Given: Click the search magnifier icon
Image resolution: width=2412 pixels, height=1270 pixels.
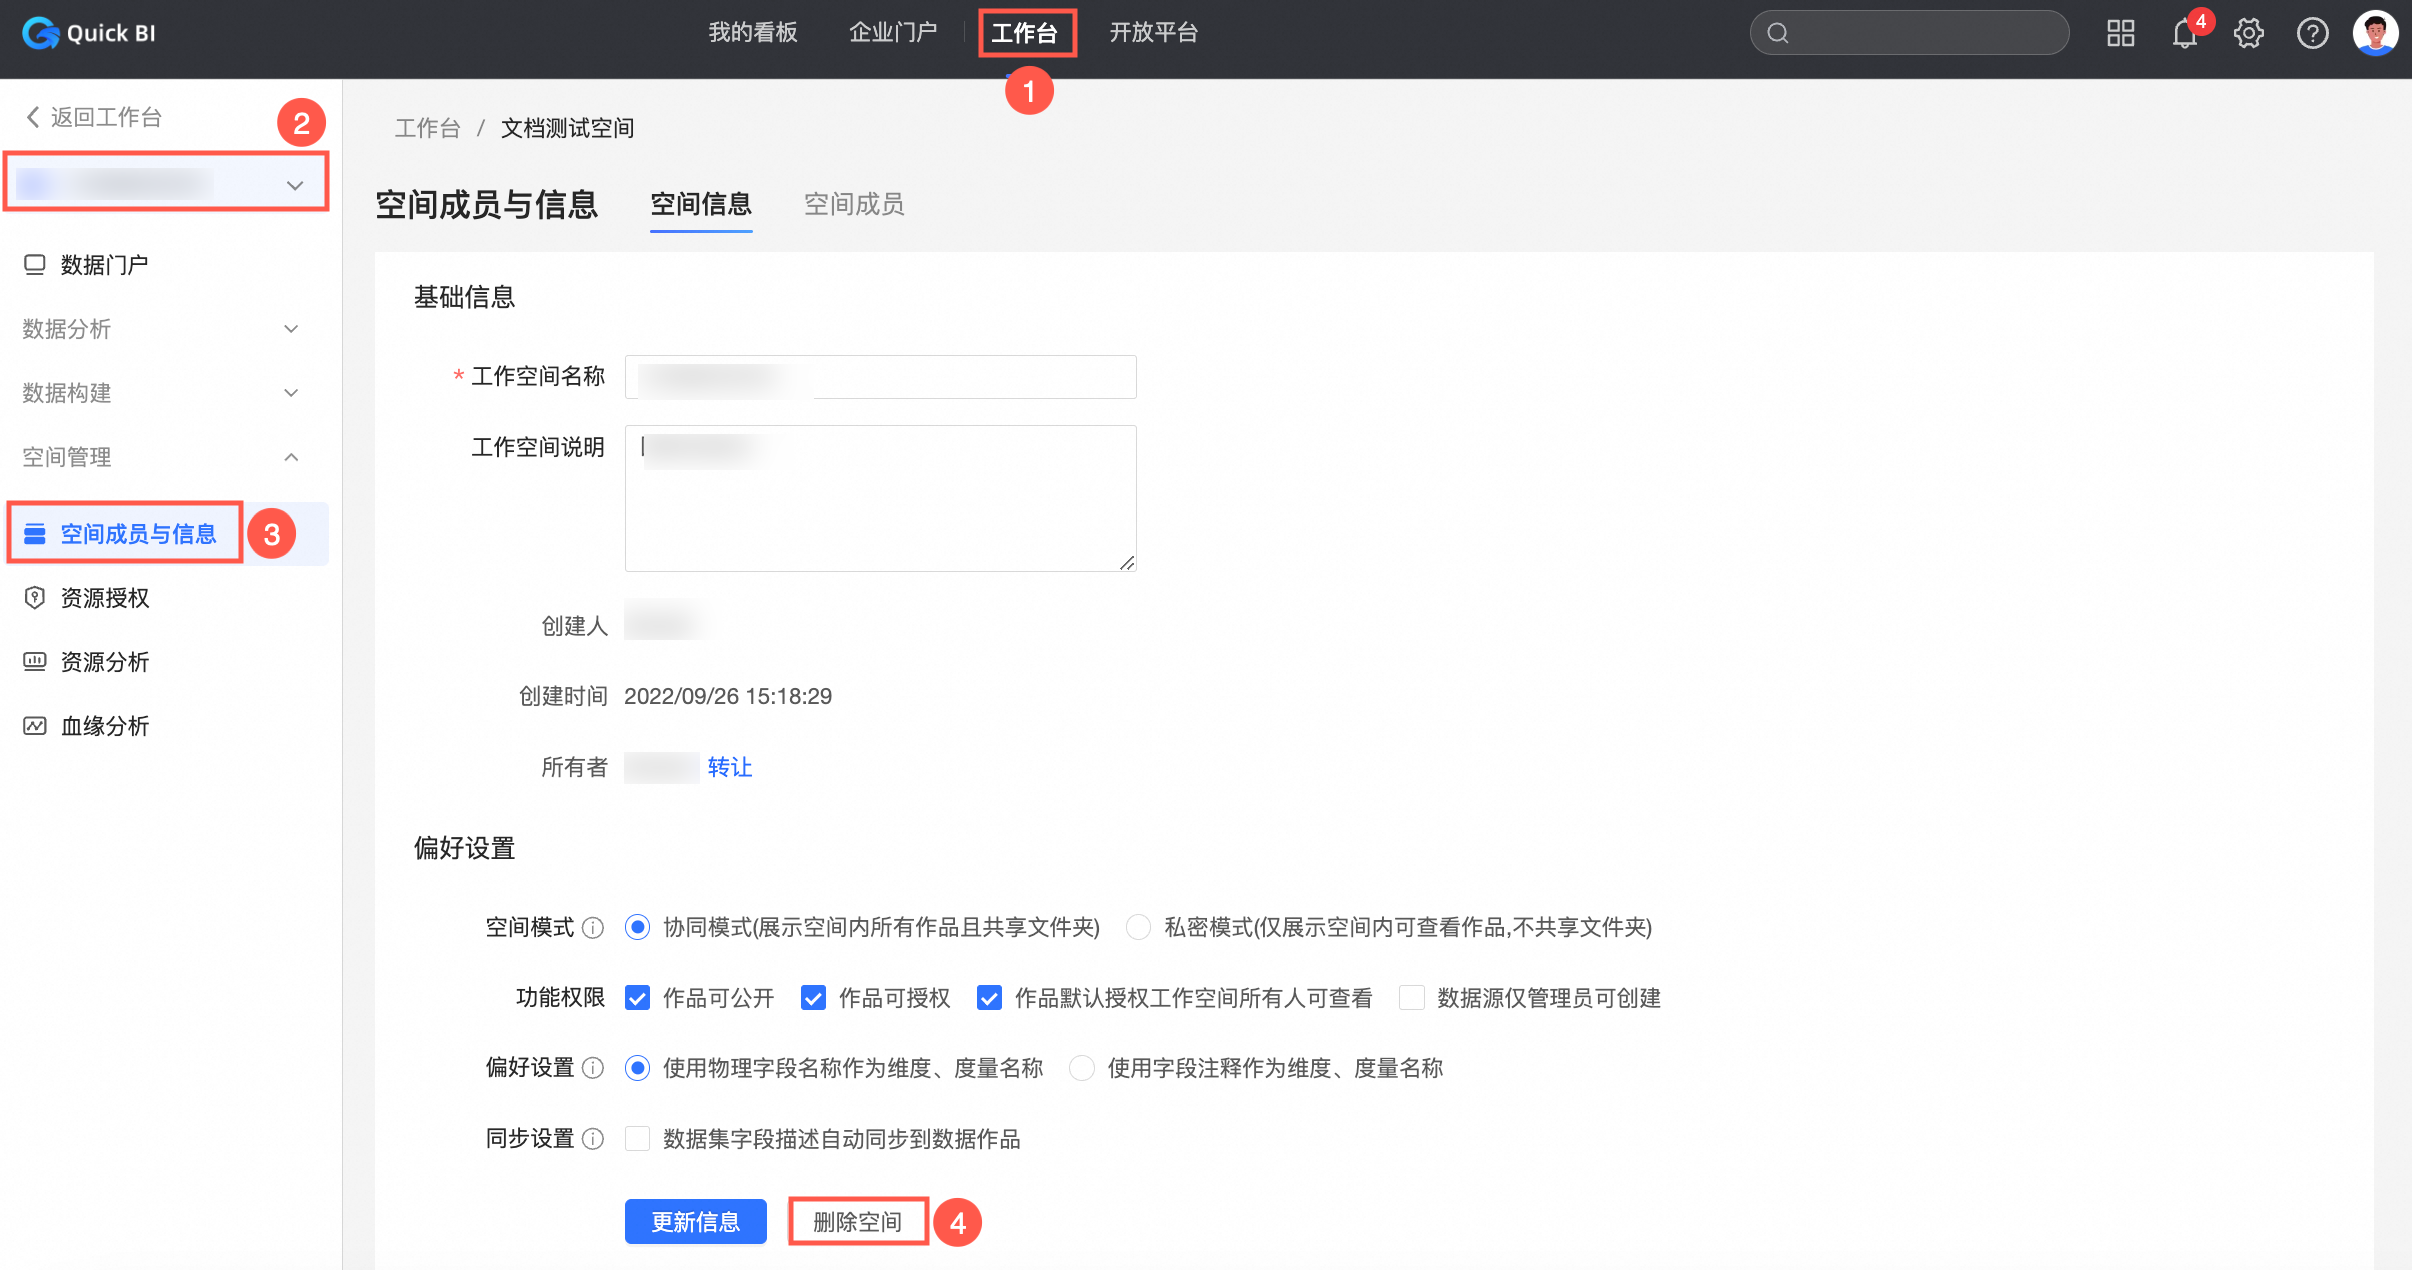Looking at the screenshot, I should [x=1778, y=33].
